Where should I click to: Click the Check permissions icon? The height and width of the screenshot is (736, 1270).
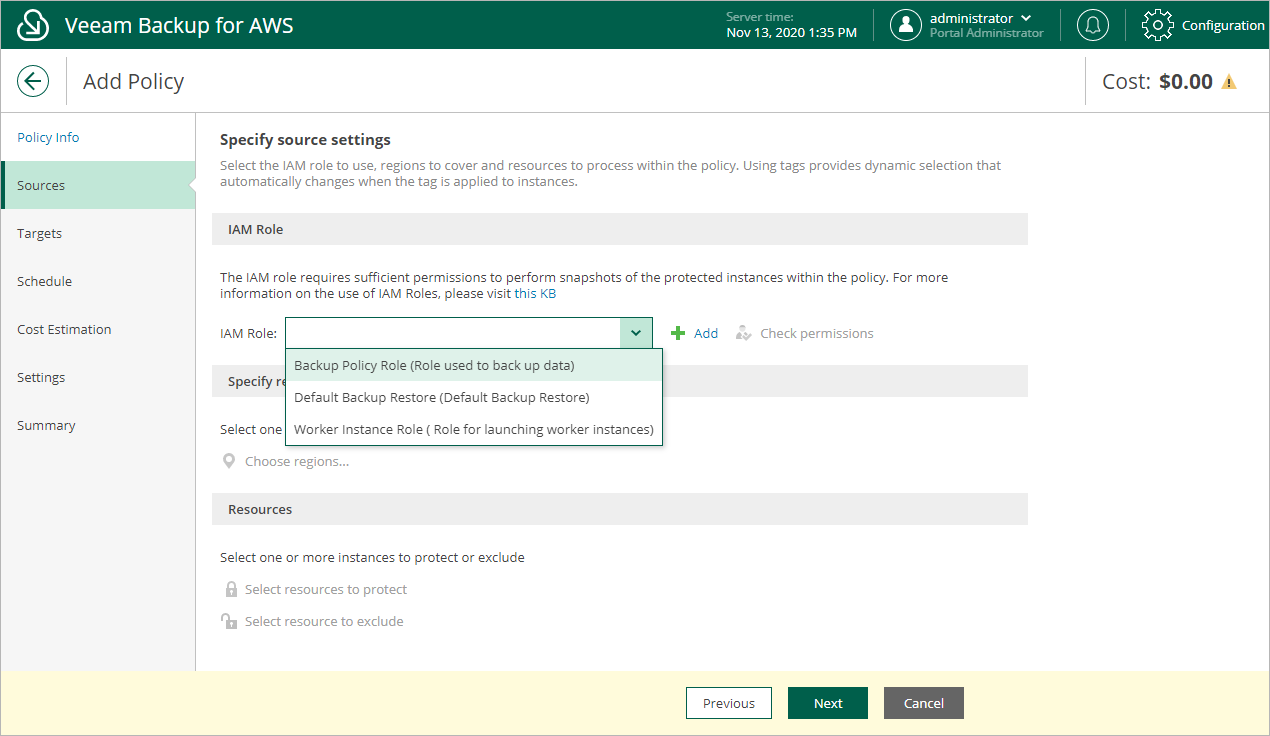pos(743,333)
